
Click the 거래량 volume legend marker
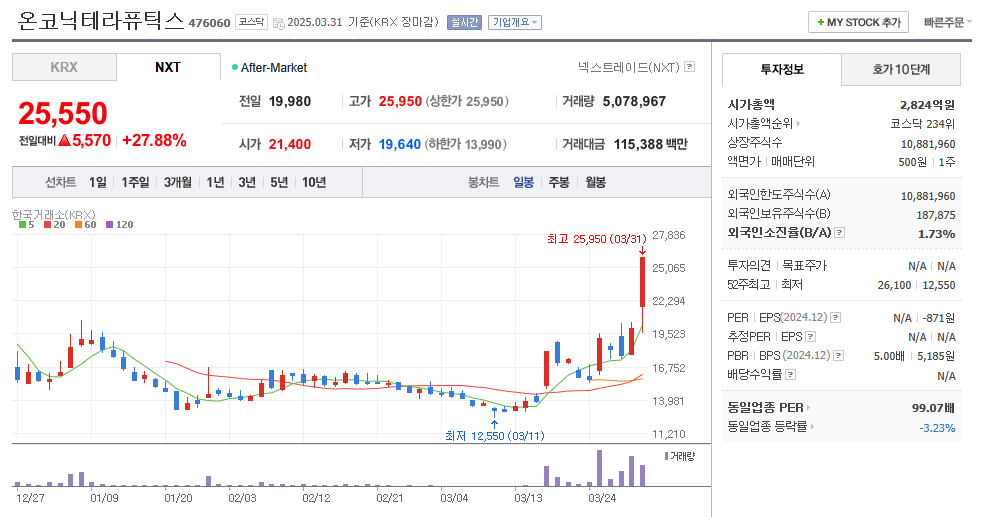666,456
